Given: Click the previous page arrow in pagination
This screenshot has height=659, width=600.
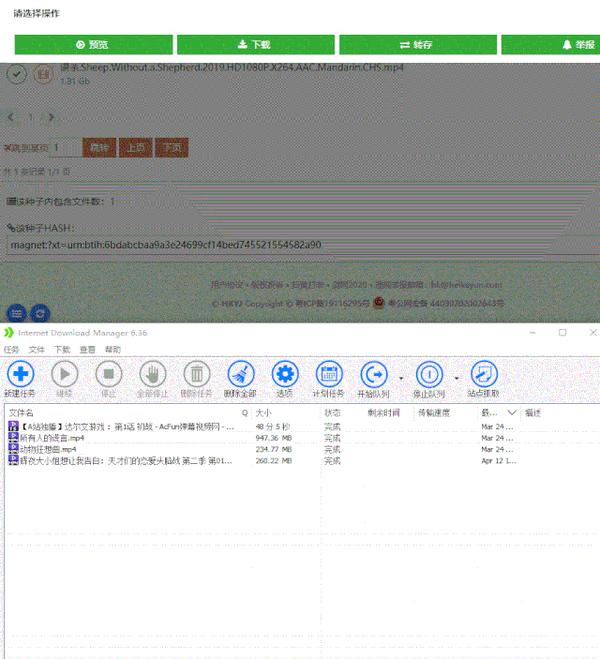Looking at the screenshot, I should pyautogui.click(x=11, y=117).
